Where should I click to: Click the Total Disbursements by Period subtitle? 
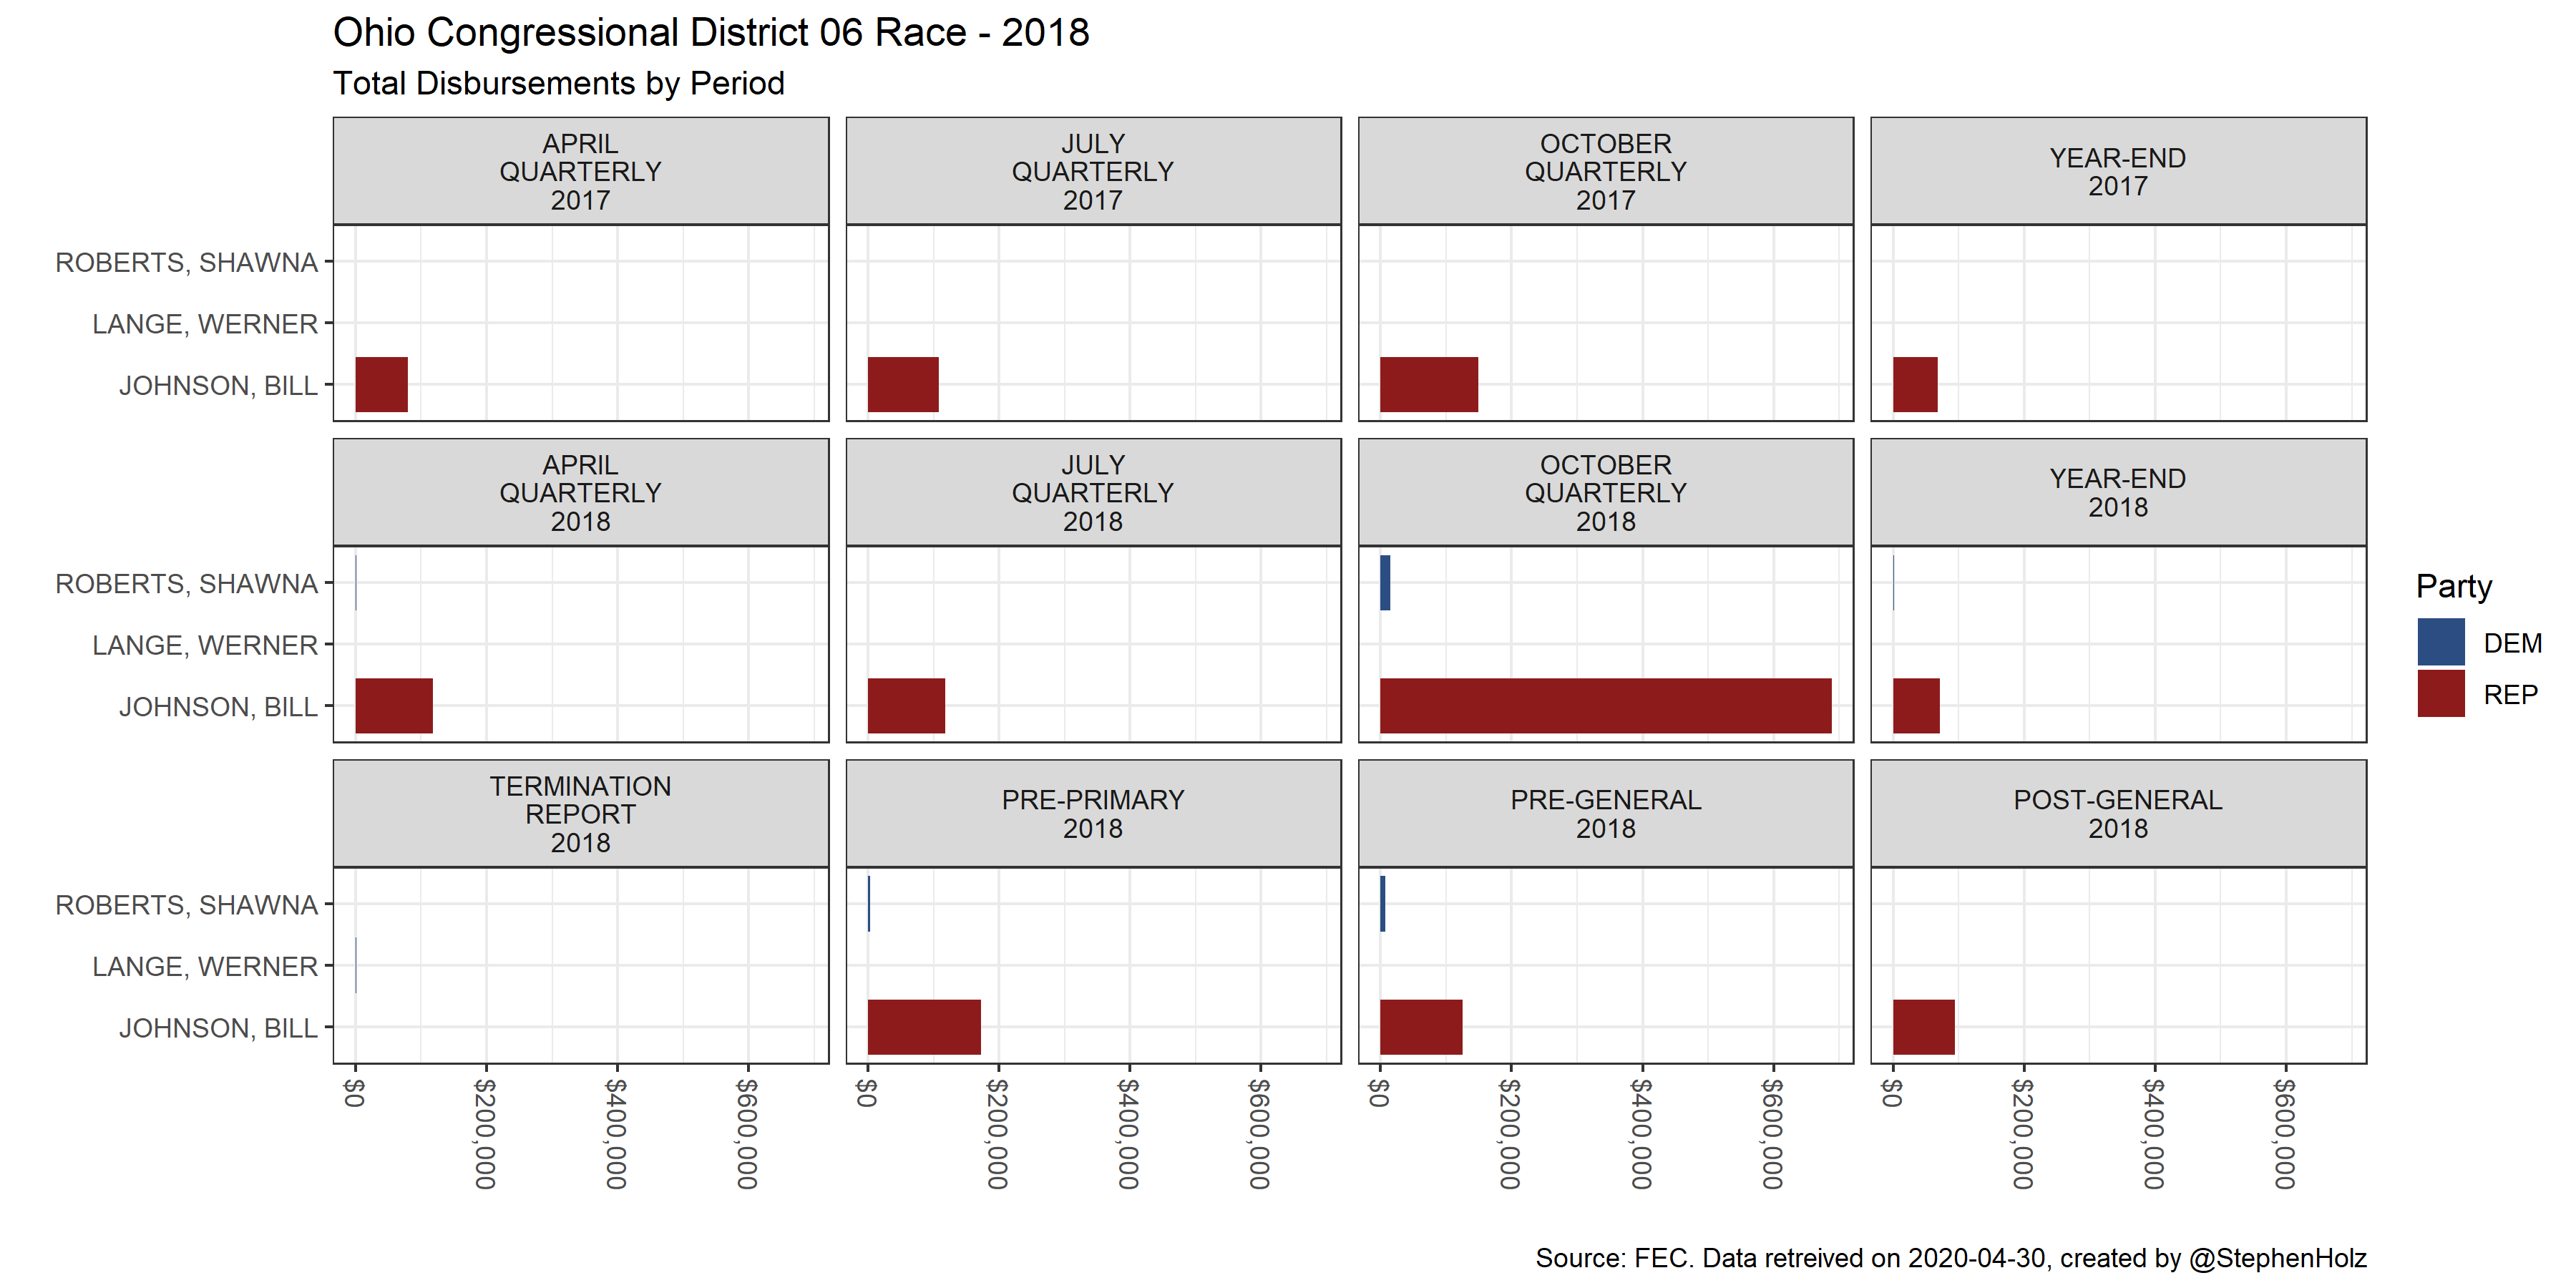pos(558,83)
